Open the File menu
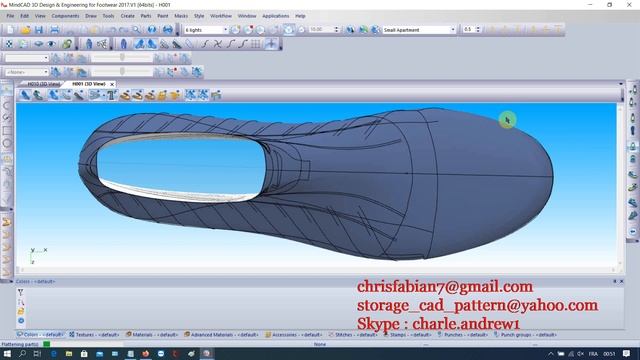The width and height of the screenshot is (640, 360). (10, 16)
